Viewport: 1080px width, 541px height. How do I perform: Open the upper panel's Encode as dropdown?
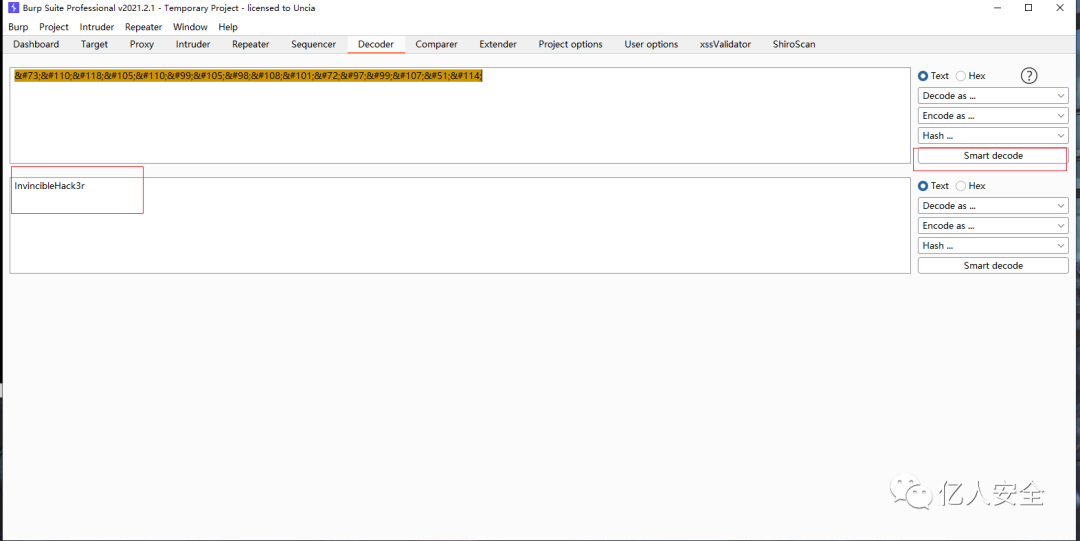point(993,116)
